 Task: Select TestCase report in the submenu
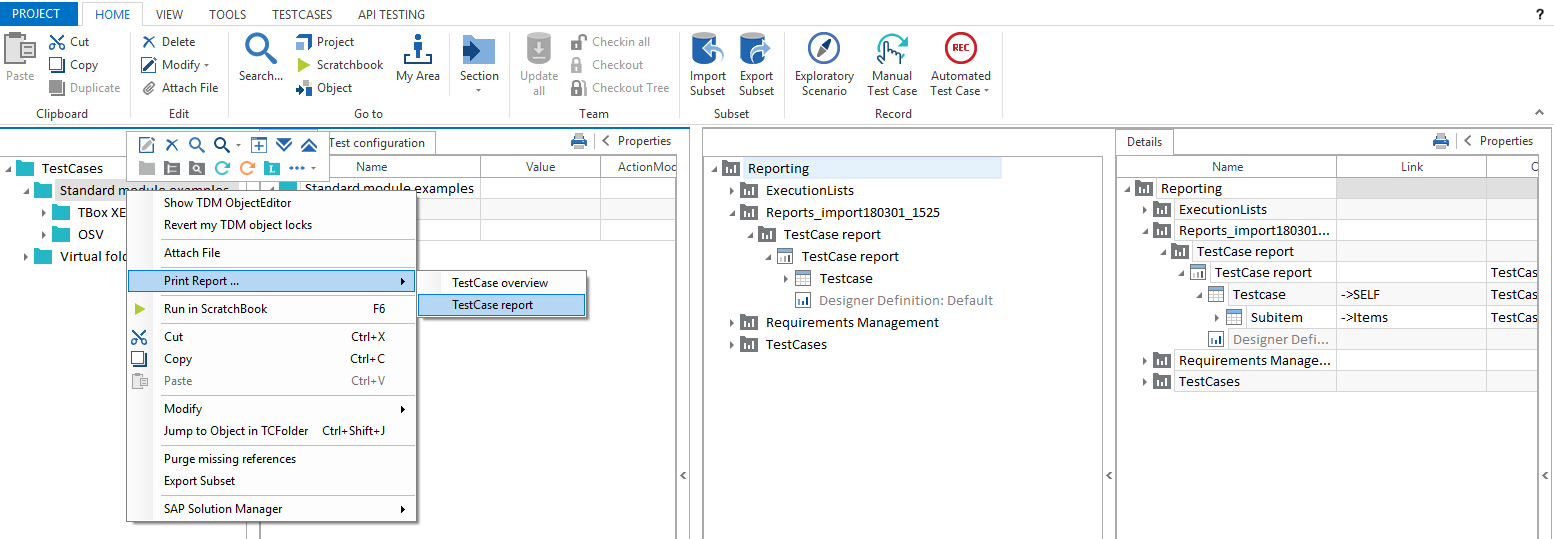(x=500, y=305)
